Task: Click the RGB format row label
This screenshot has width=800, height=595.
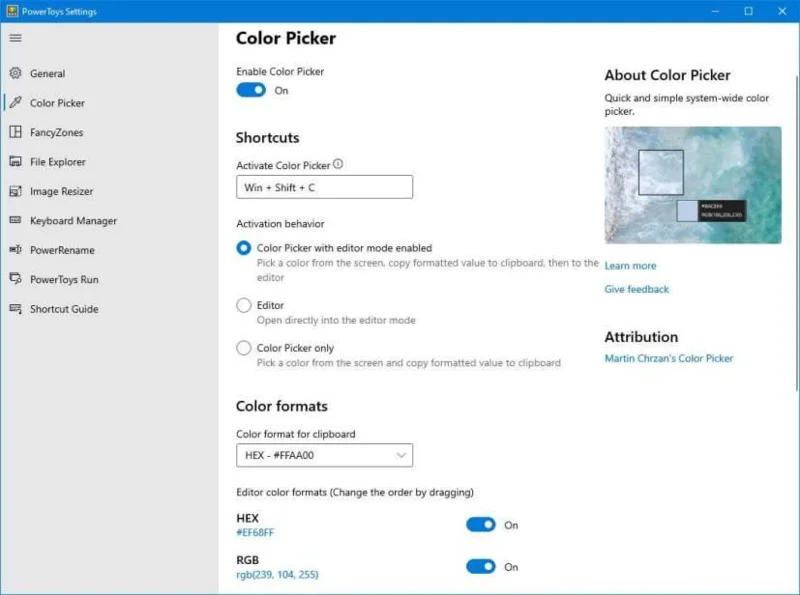Action: tap(247, 560)
